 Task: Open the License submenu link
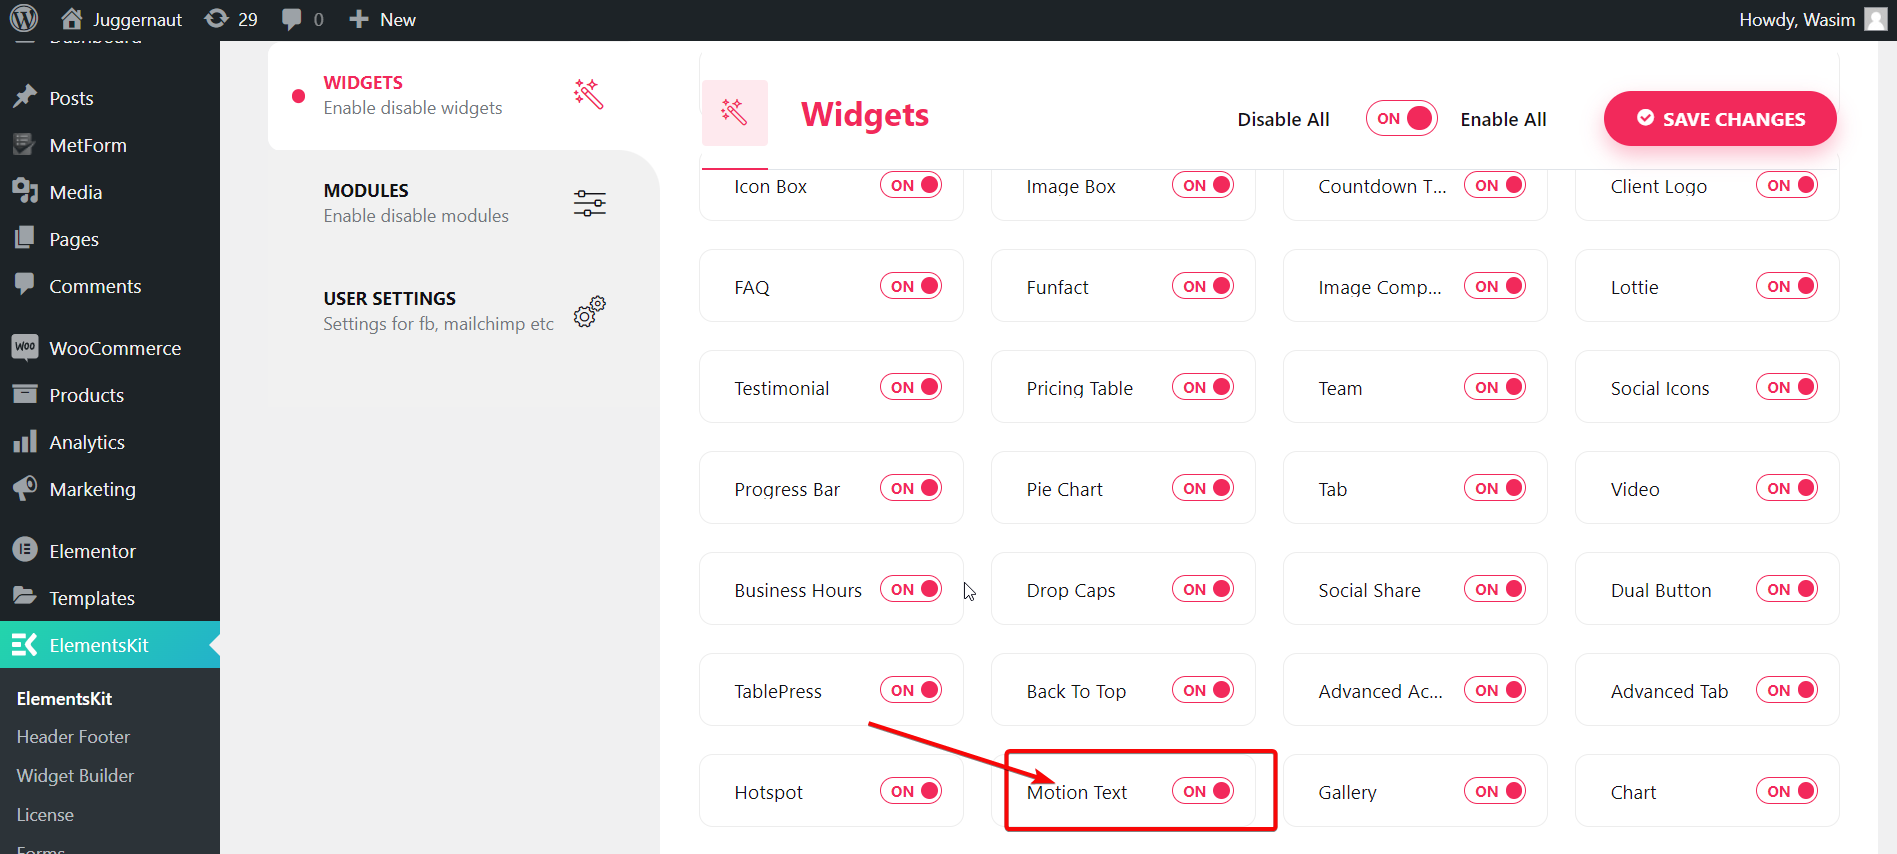tap(45, 814)
